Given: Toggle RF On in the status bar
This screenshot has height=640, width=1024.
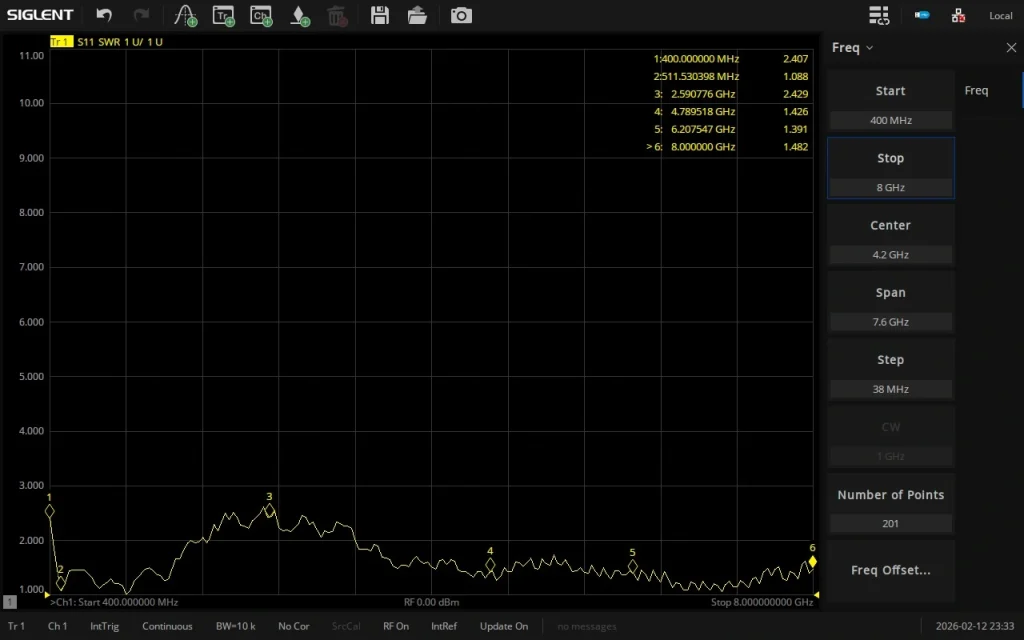Looking at the screenshot, I should pos(396,626).
